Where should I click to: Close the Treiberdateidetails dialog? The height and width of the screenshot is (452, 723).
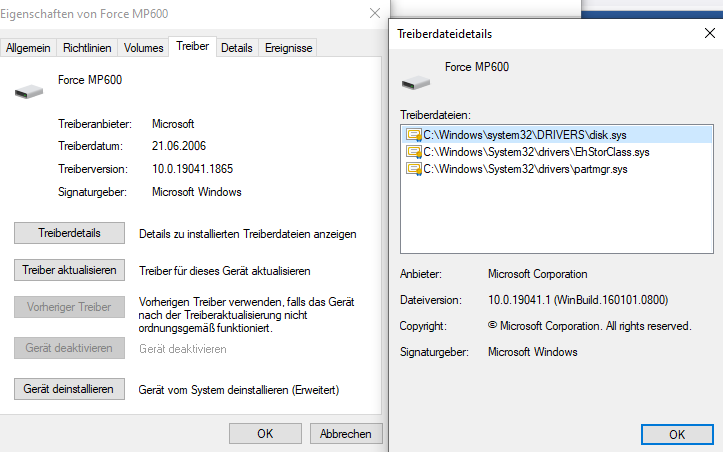(710, 33)
